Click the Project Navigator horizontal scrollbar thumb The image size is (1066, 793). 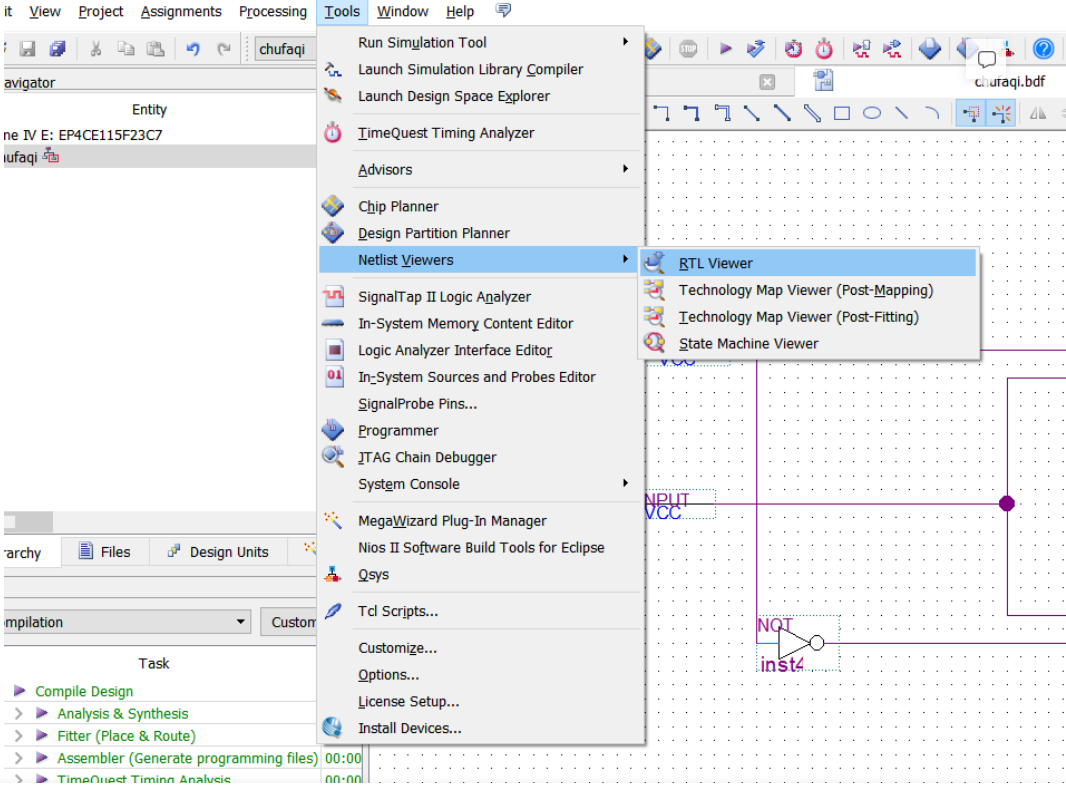point(28,522)
